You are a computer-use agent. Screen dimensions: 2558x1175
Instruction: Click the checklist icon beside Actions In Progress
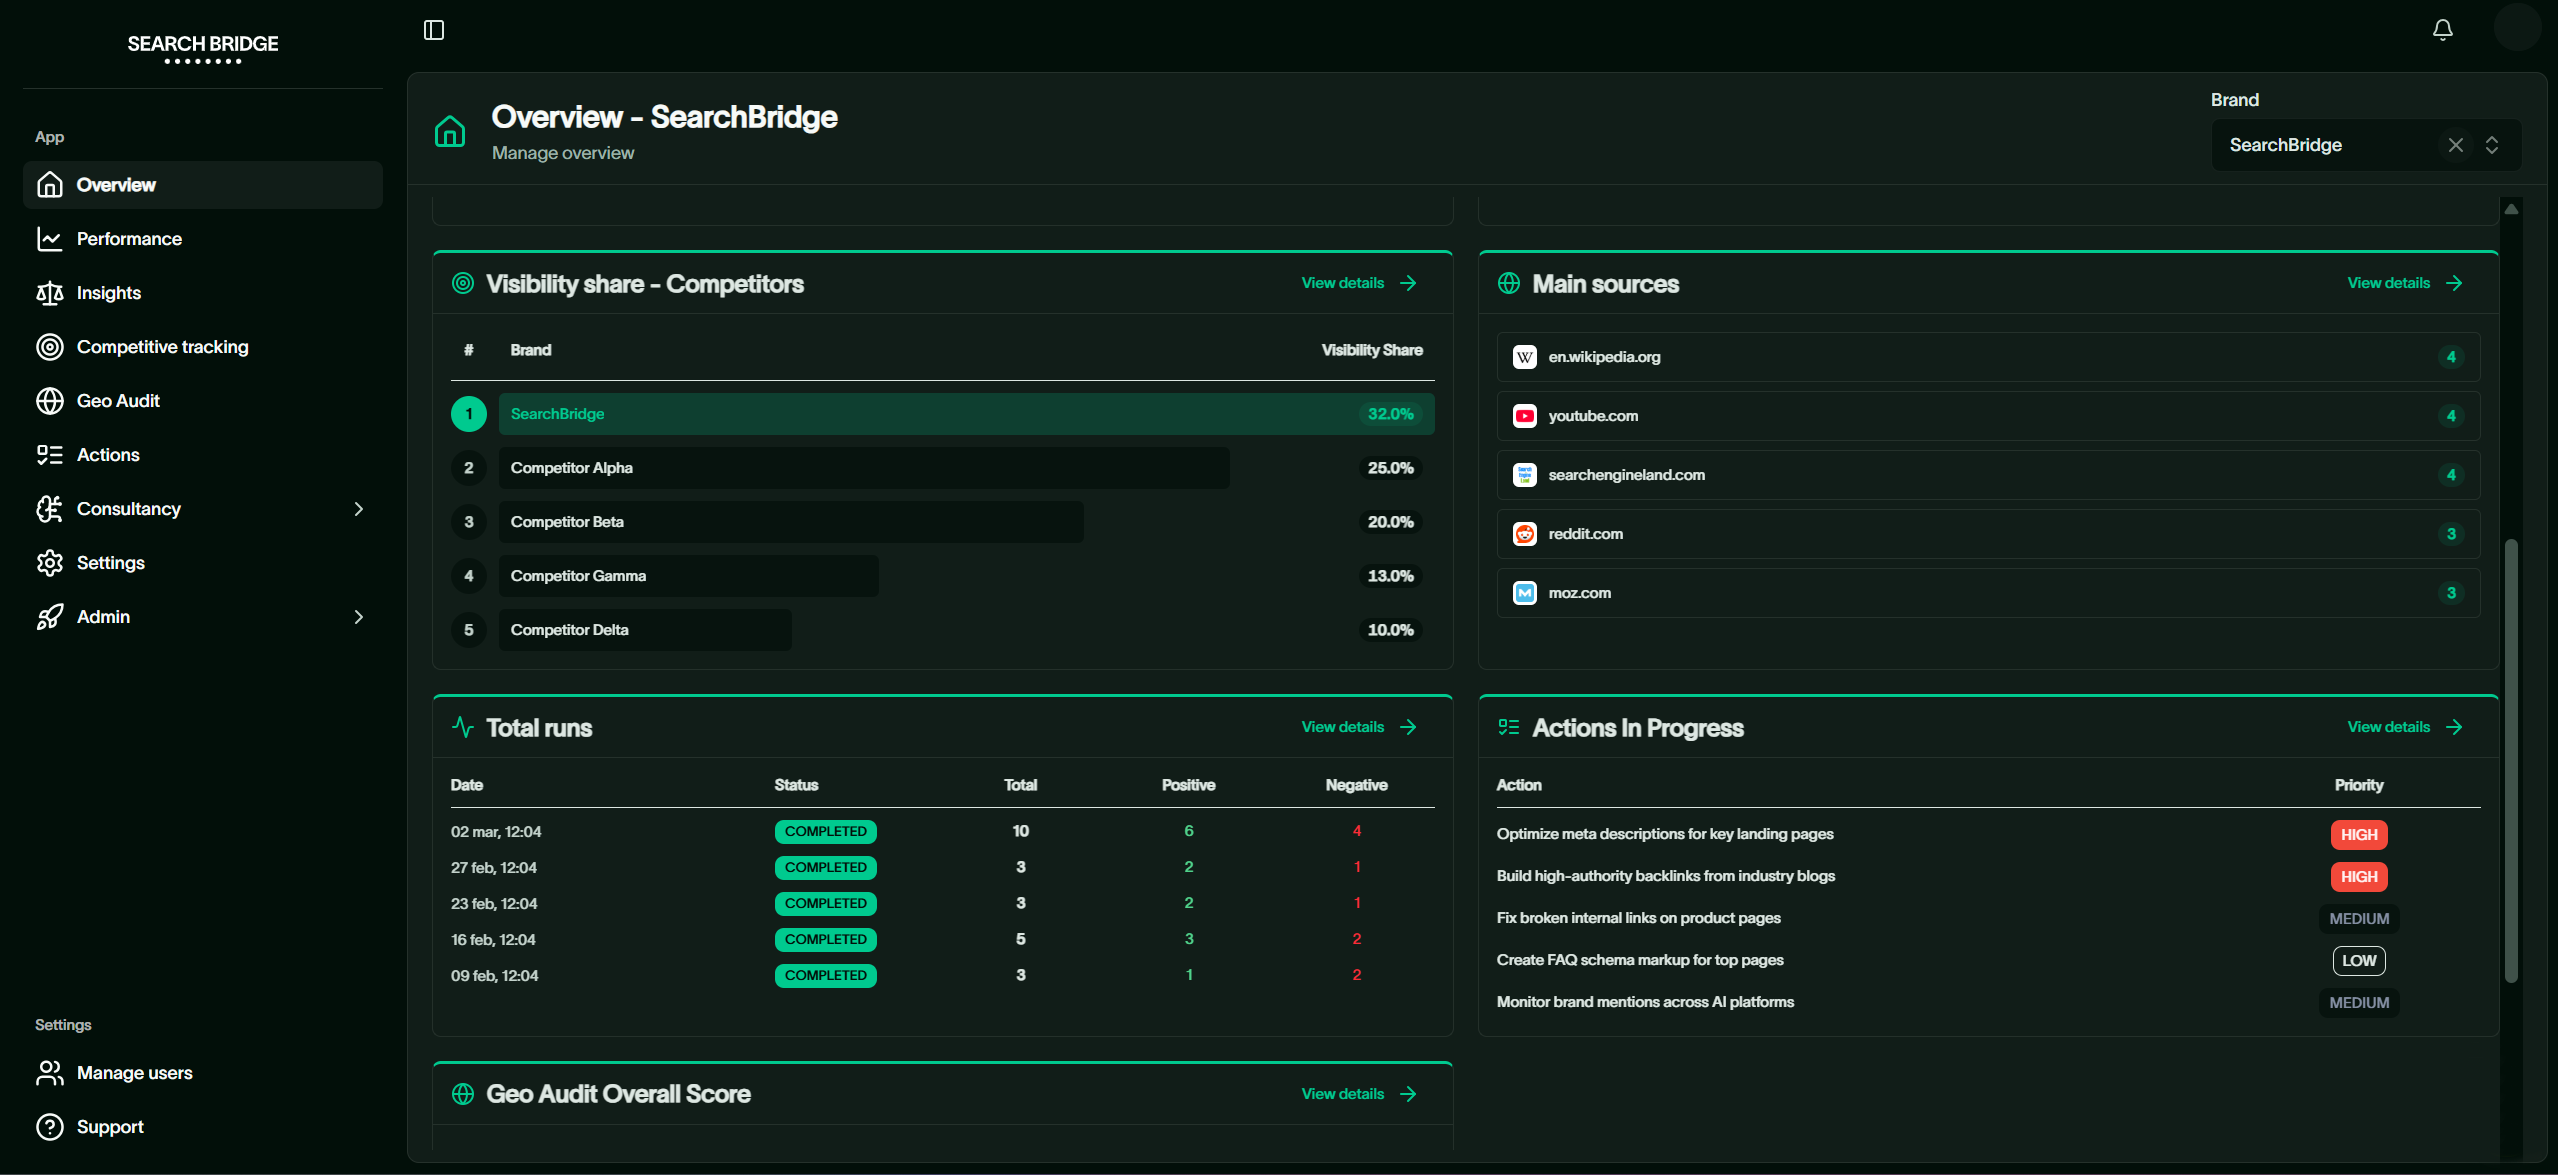pyautogui.click(x=1509, y=727)
